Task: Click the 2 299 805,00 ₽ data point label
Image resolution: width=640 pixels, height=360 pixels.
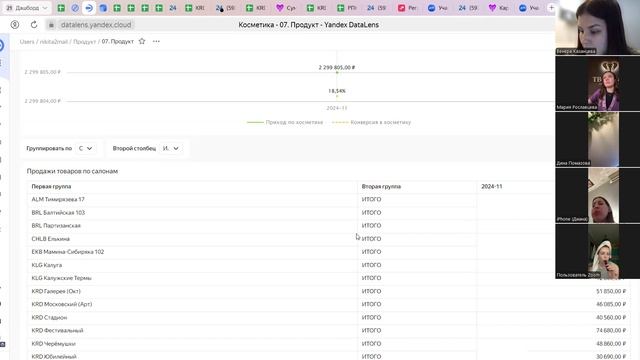Action: point(337,67)
